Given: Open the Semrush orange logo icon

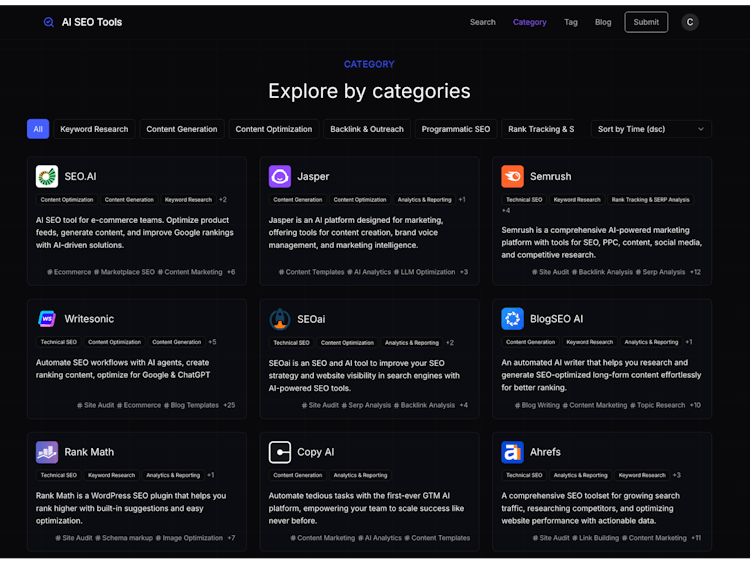Looking at the screenshot, I should pos(512,177).
